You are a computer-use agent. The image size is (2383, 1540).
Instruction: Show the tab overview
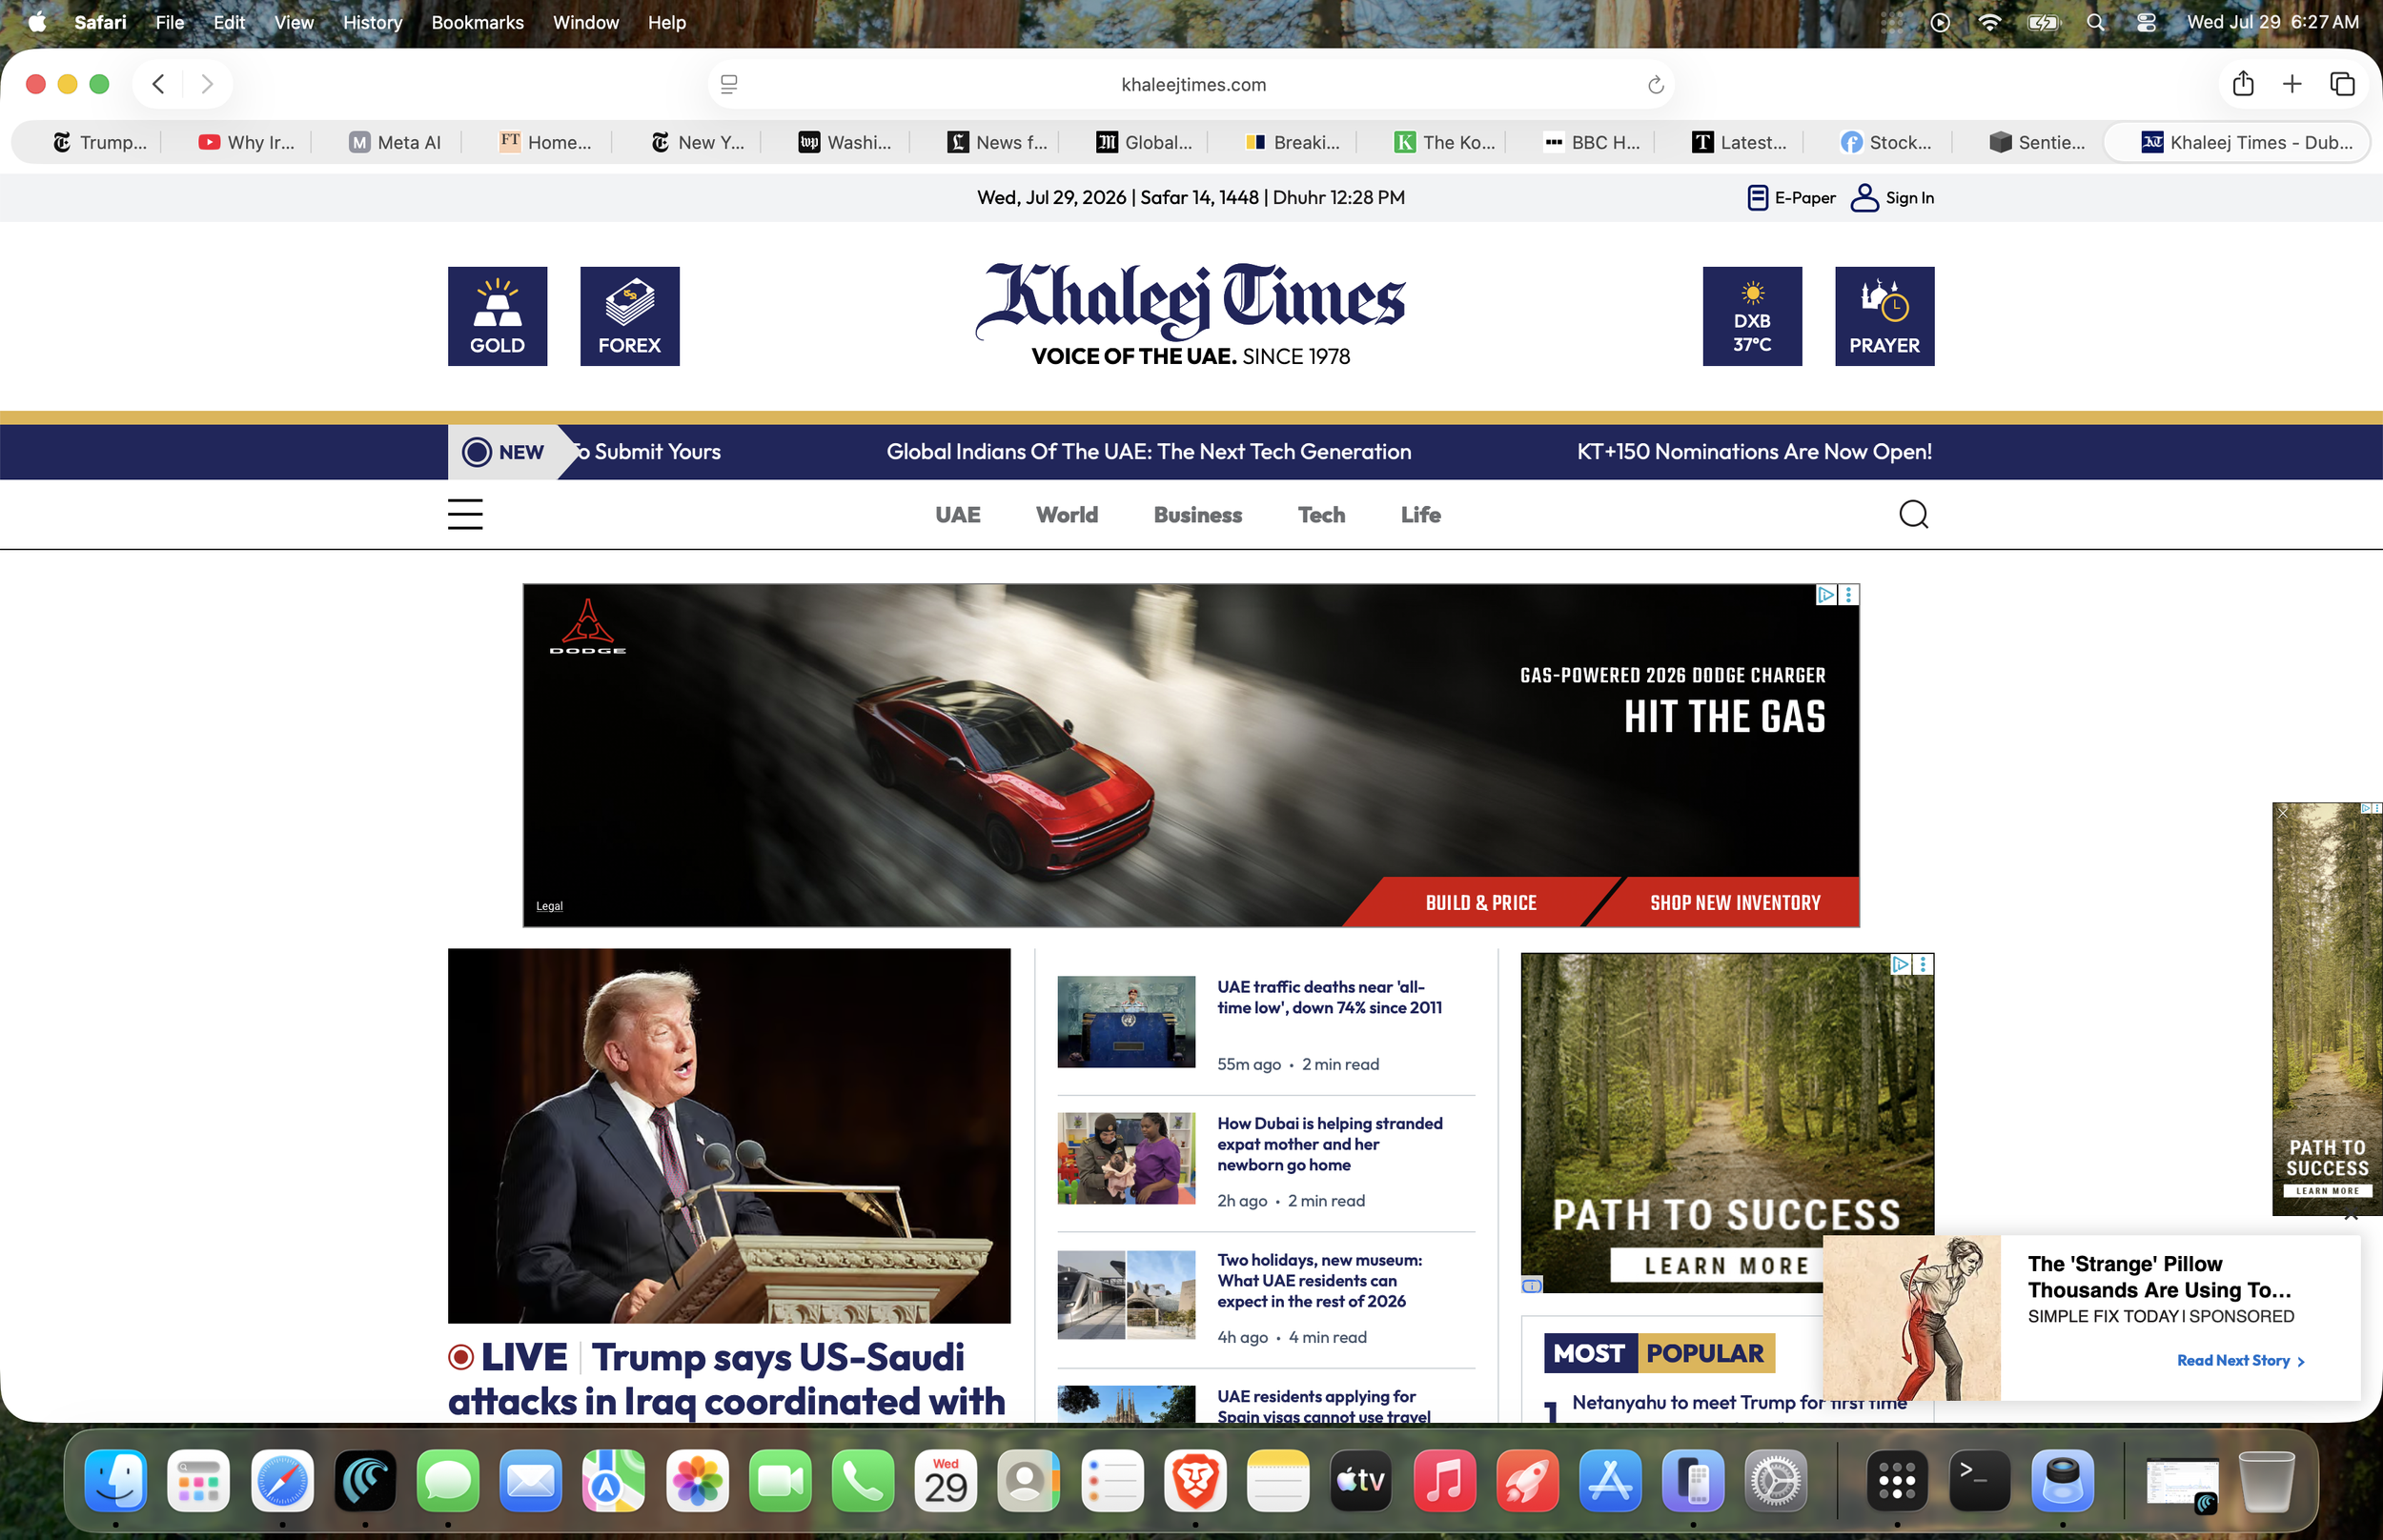click(x=2342, y=84)
